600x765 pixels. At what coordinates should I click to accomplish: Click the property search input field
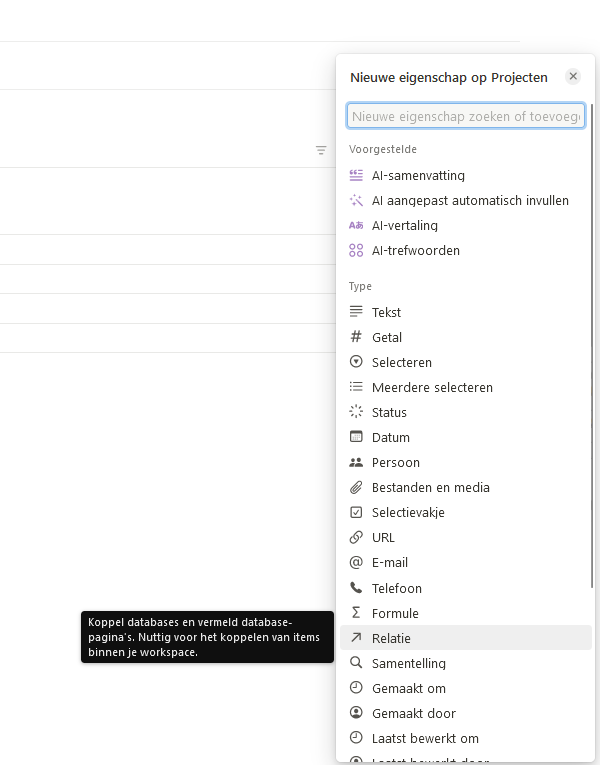(x=466, y=116)
